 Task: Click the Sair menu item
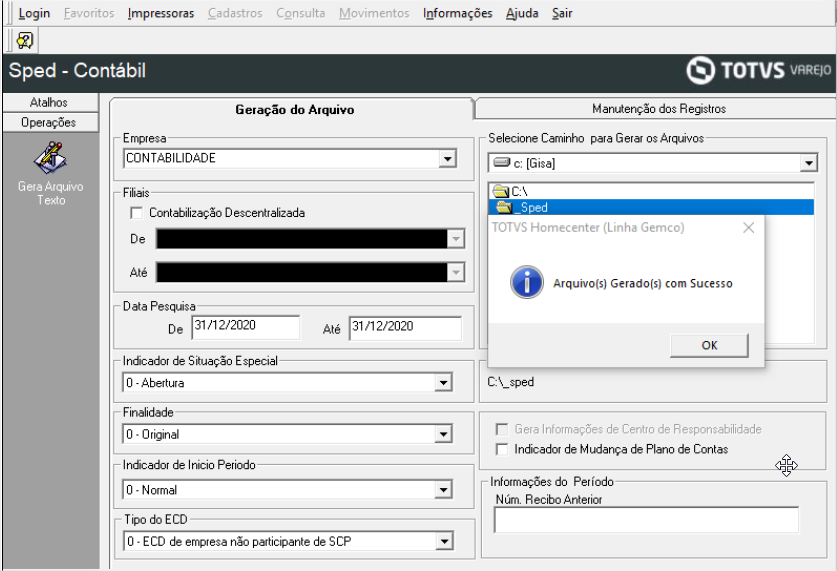562,13
